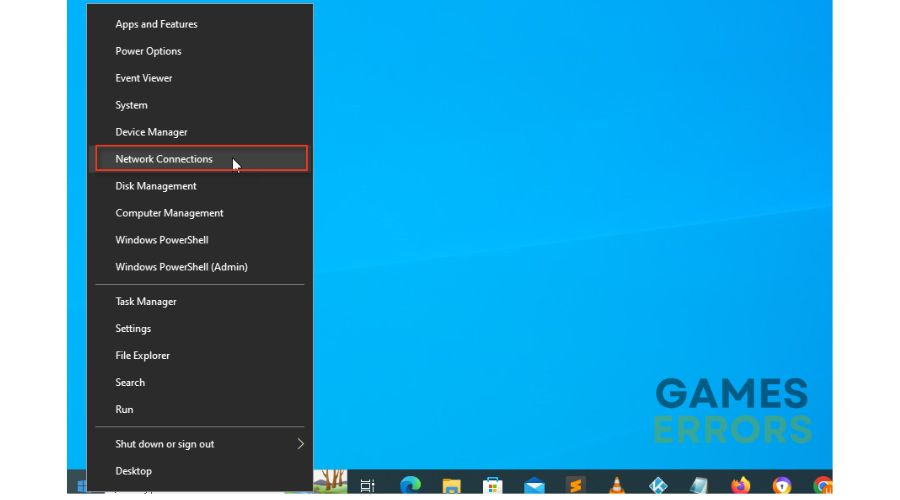Click Power Options in the menu
Image resolution: width=900 pixels, height=500 pixels.
(x=148, y=51)
